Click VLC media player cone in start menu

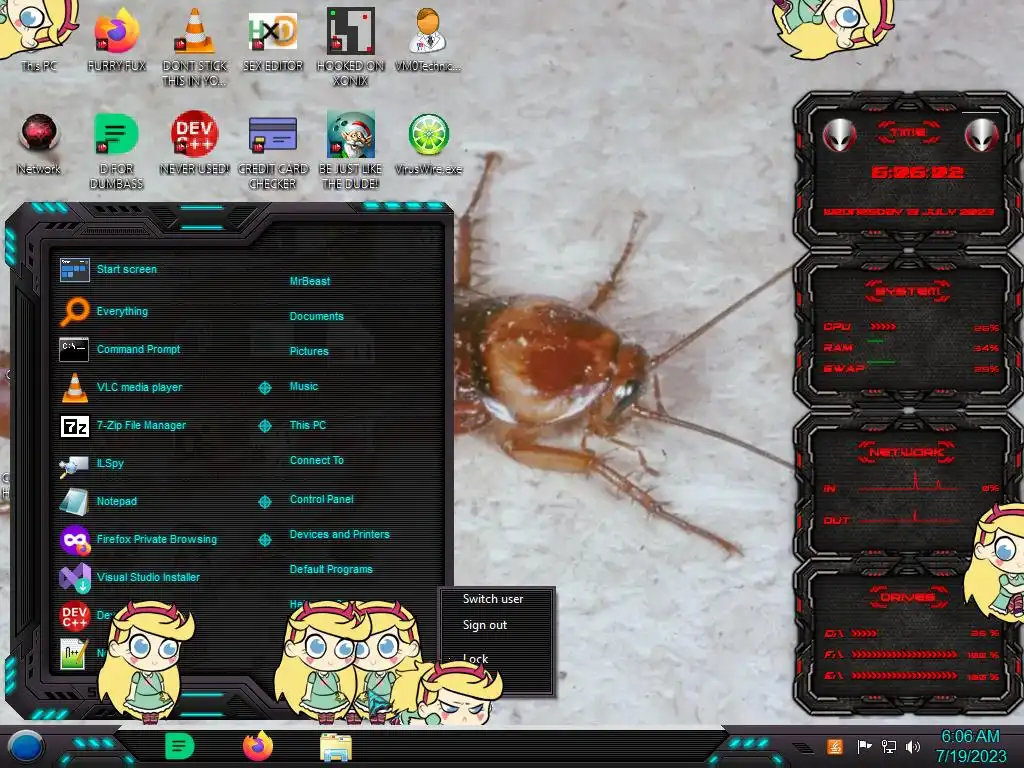coord(74,387)
